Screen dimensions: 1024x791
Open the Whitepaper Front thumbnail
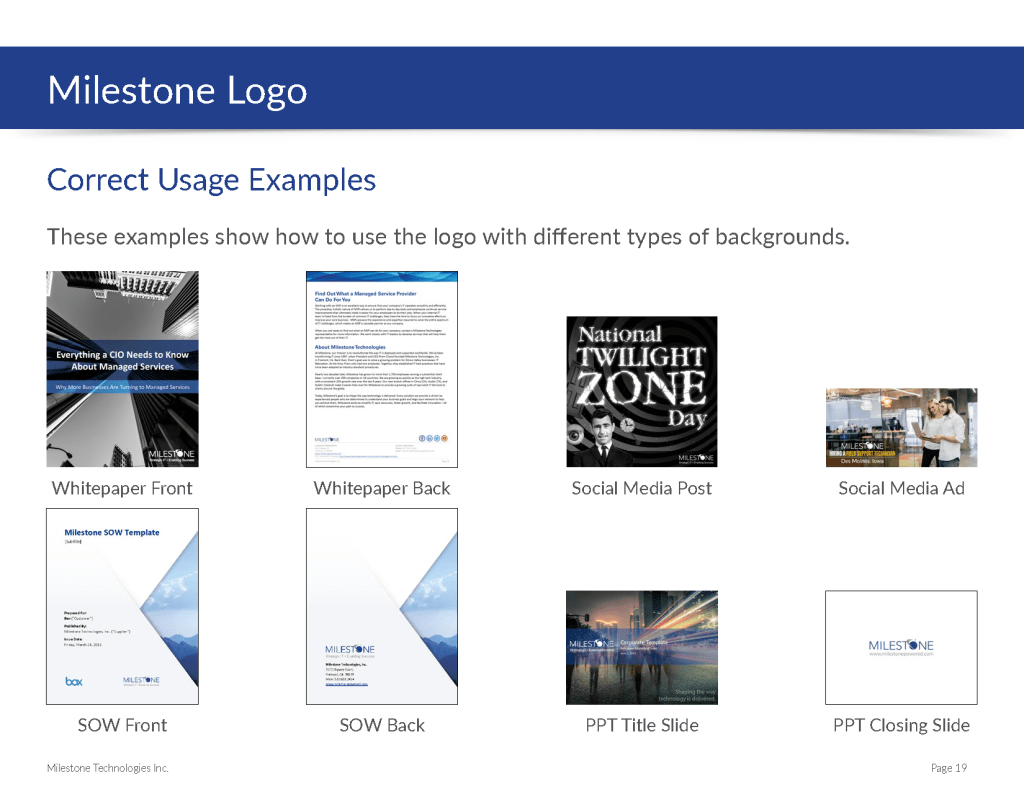click(x=122, y=368)
